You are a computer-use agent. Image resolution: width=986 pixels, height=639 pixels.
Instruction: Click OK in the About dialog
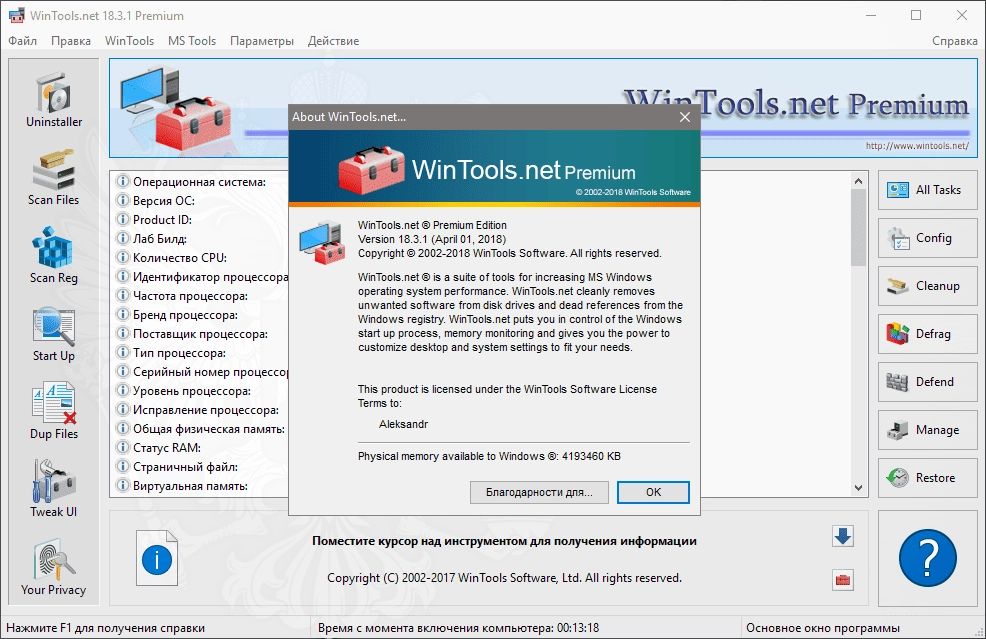pos(653,492)
